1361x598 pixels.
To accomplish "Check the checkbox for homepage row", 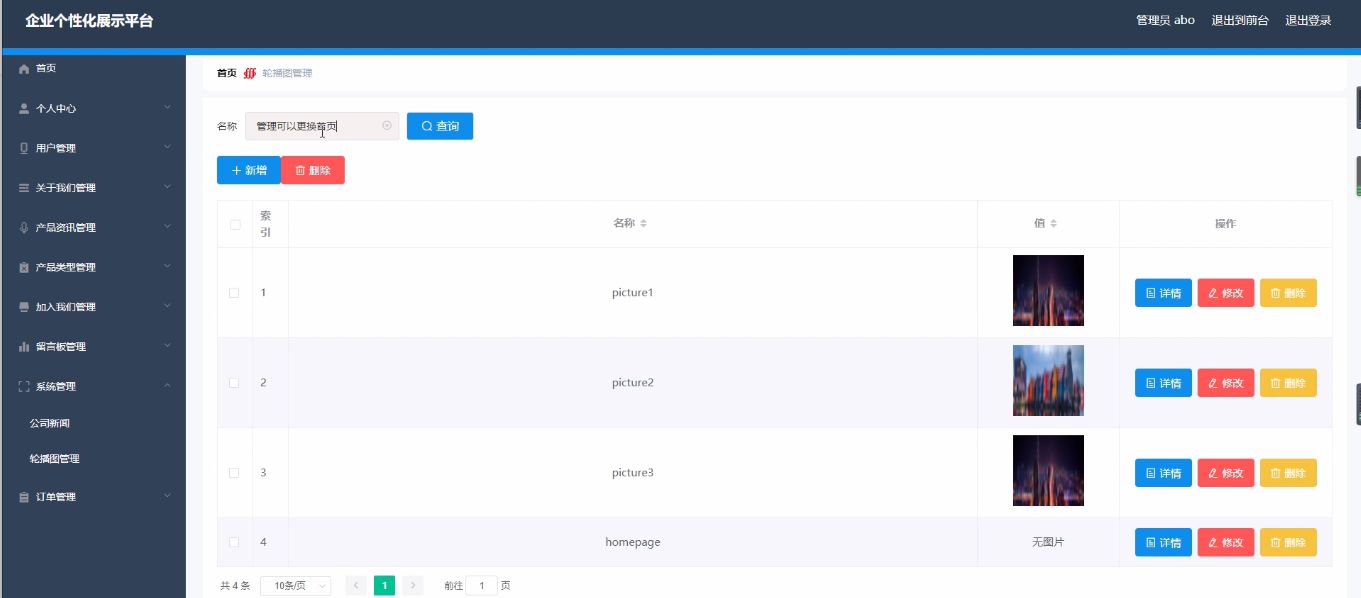I will (x=234, y=542).
